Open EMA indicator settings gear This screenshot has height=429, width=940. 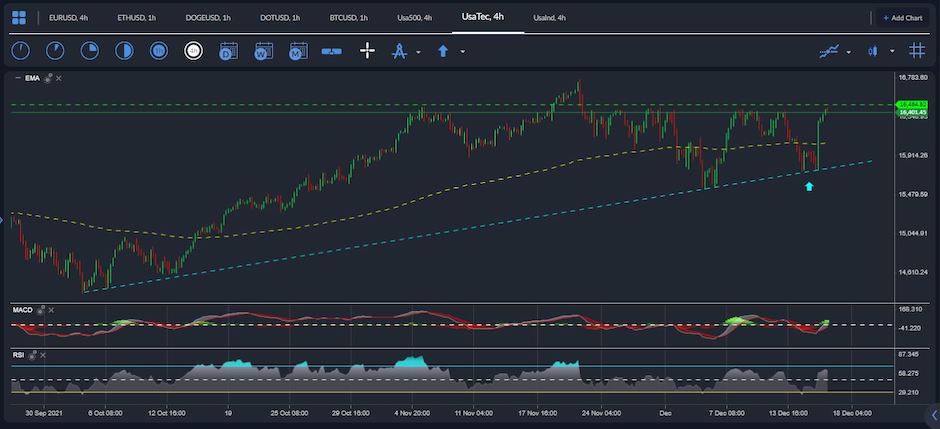click(x=48, y=78)
